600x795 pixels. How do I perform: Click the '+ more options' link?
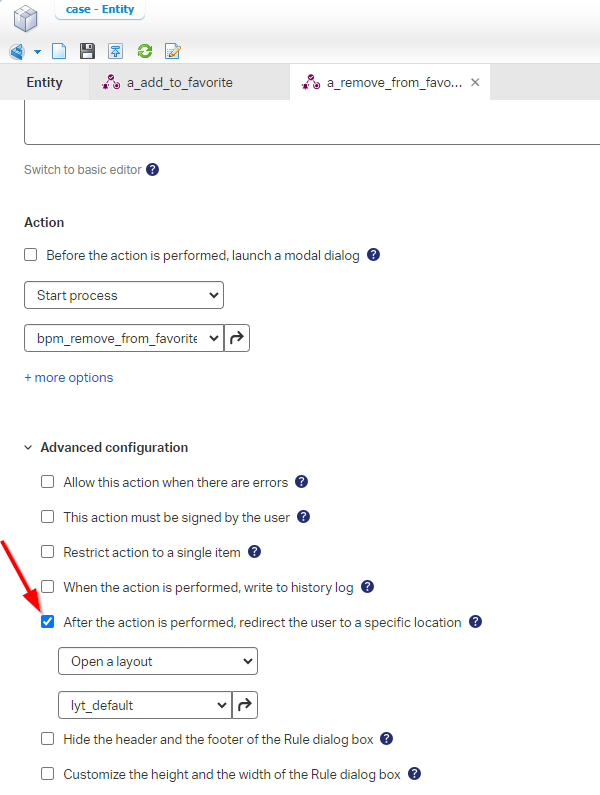pyautogui.click(x=68, y=378)
